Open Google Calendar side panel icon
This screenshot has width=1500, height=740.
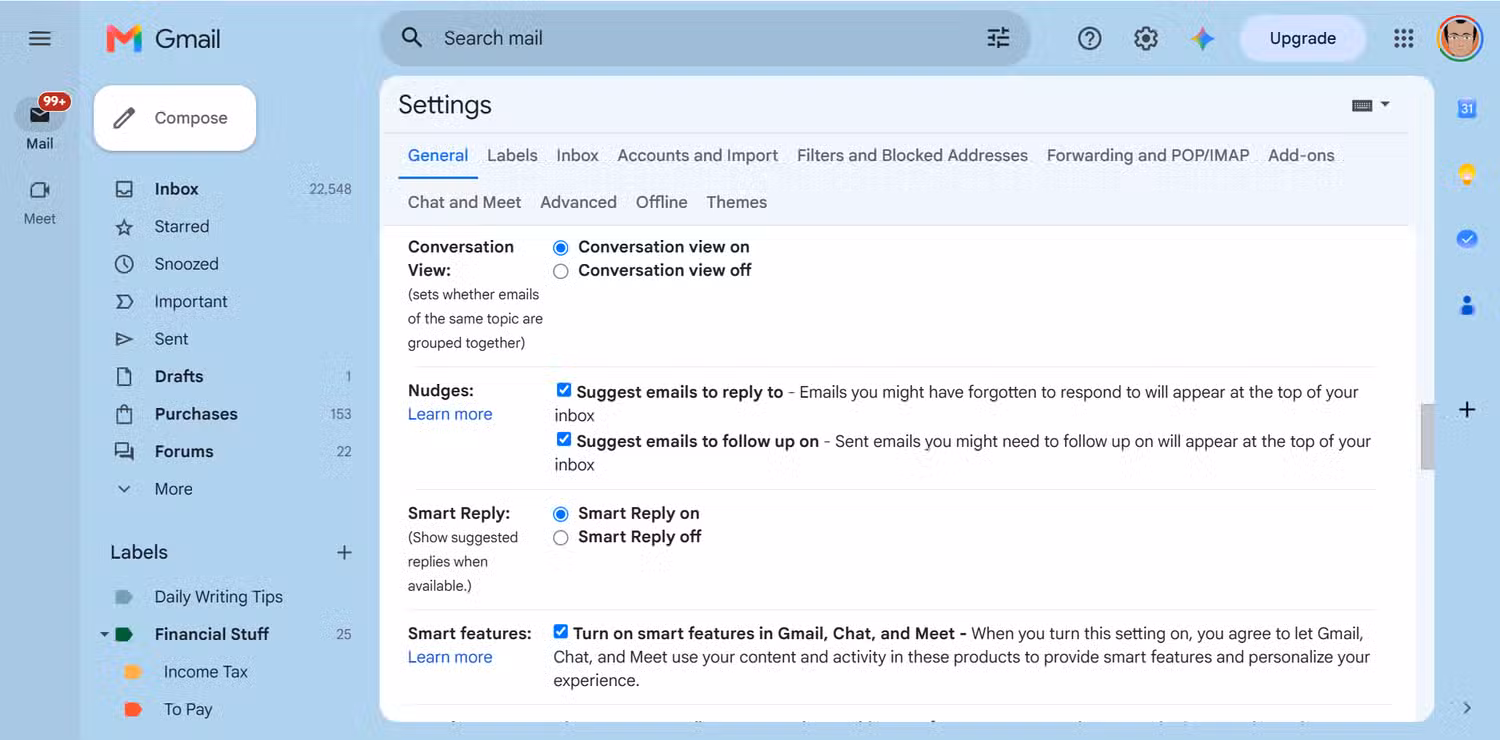(x=1467, y=109)
